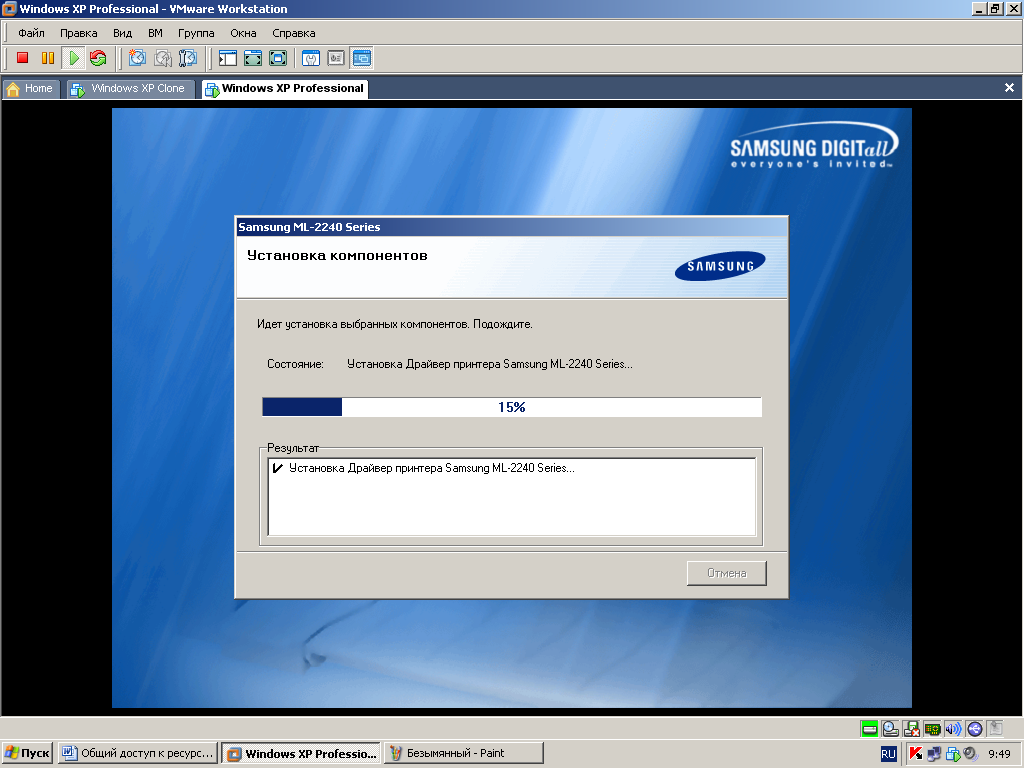Toggle the sidebar view icon
Image resolution: width=1024 pixels, height=768 pixels.
pos(227,58)
